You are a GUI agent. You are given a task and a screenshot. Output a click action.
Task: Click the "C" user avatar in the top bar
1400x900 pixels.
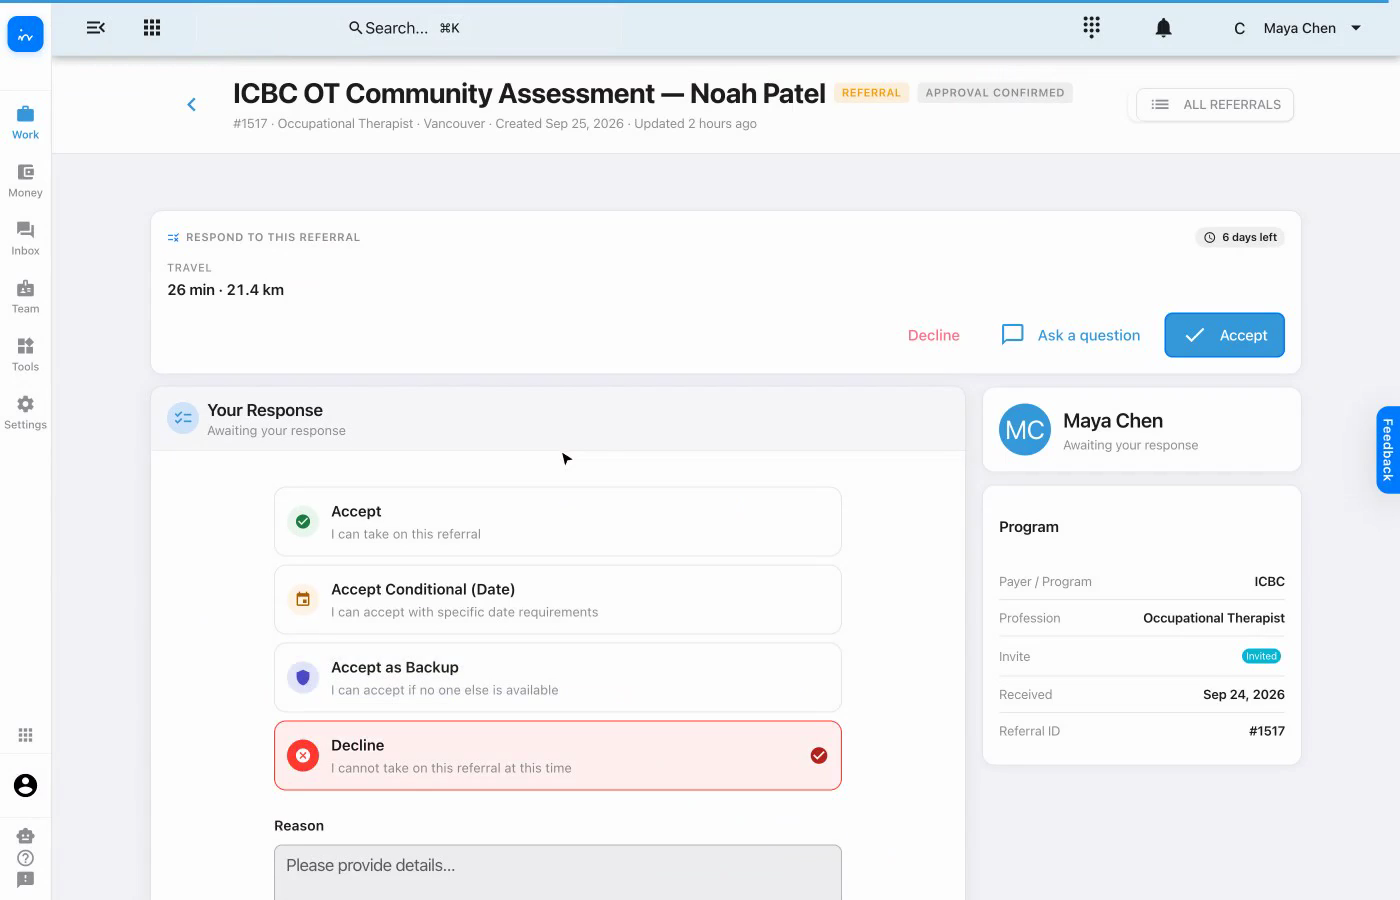point(1239,28)
